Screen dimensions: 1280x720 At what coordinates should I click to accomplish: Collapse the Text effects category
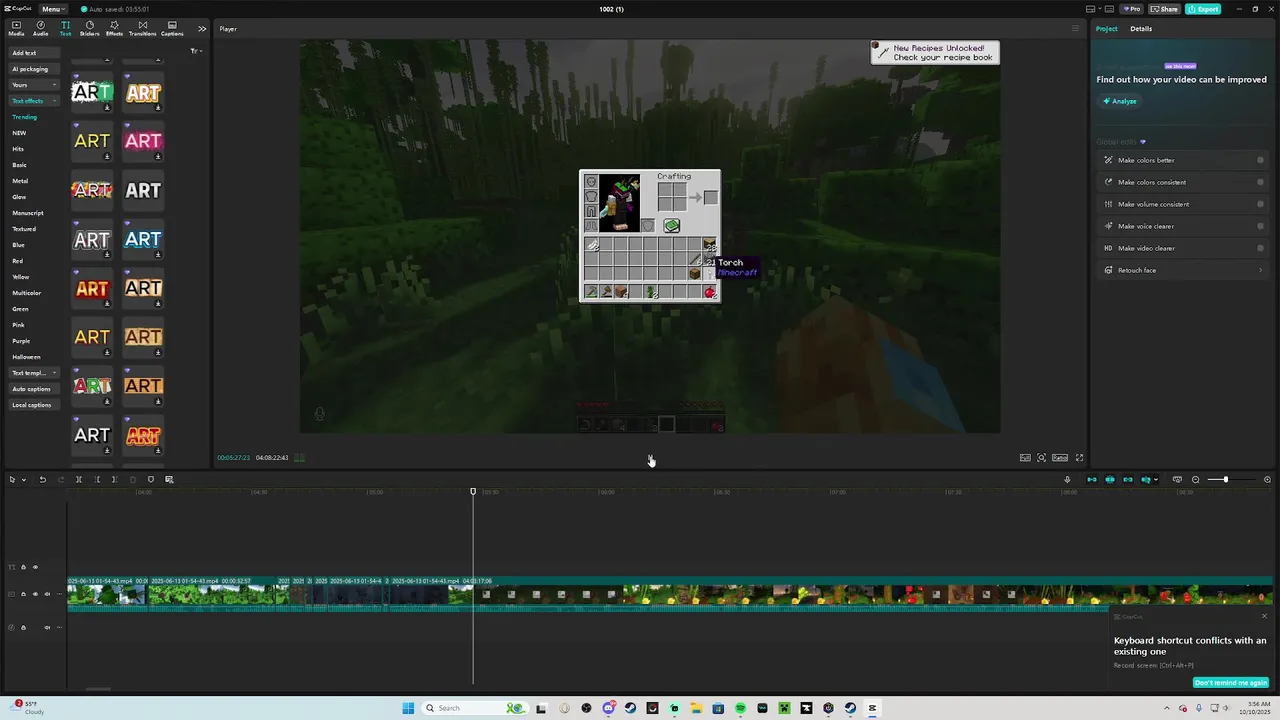34,101
